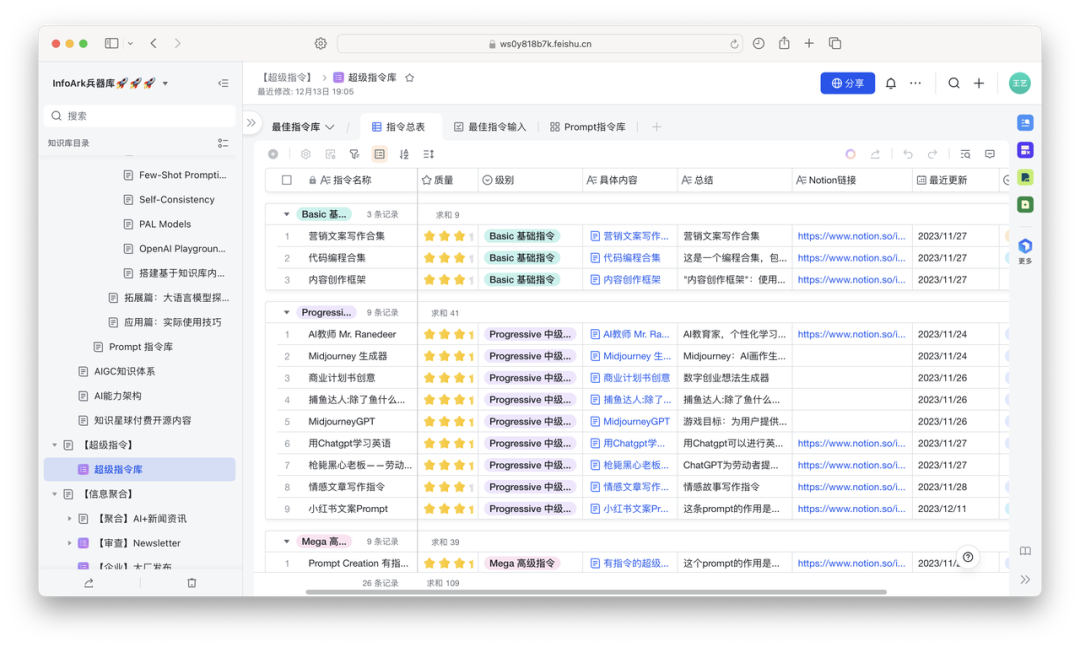Collapse the Basic 基础指令 group
This screenshot has width=1080, height=647.
pos(287,214)
